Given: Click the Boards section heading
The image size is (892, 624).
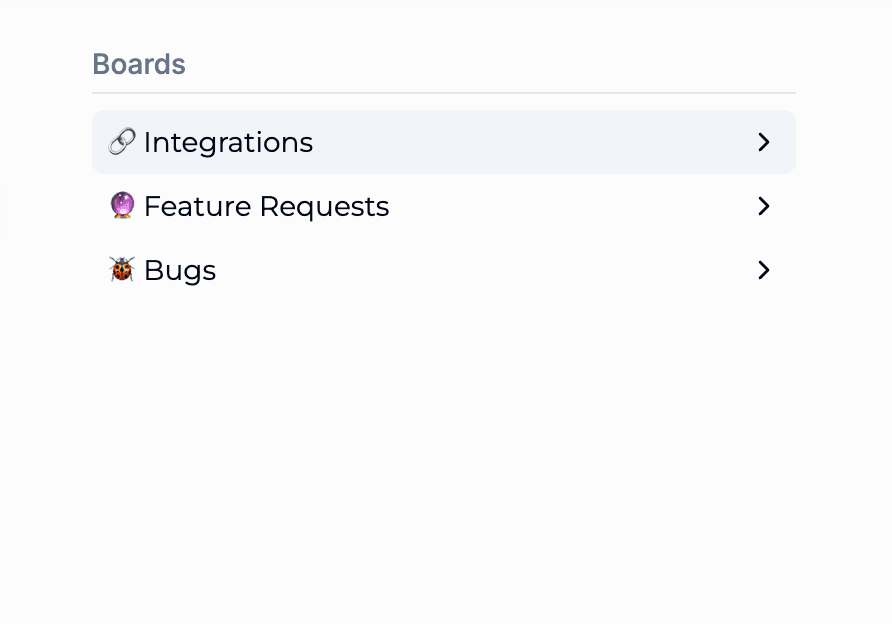Looking at the screenshot, I should tap(139, 64).
